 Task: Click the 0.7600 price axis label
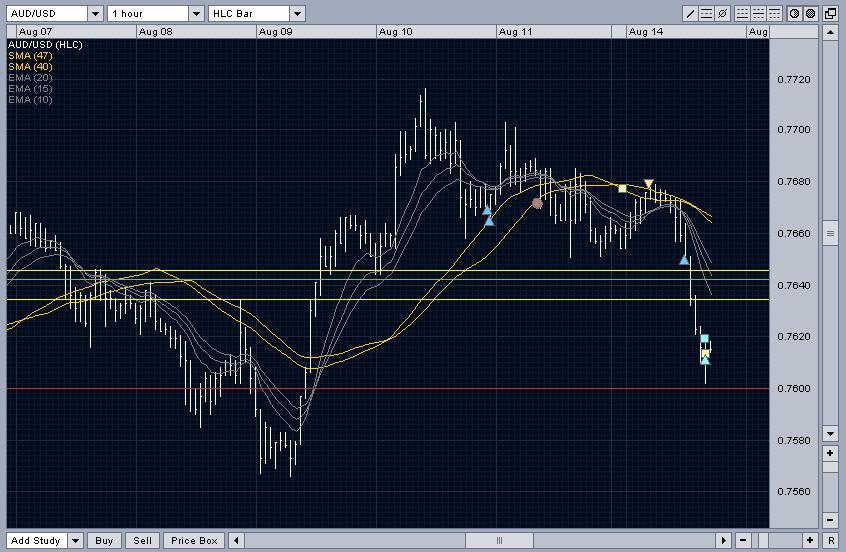pyautogui.click(x=794, y=389)
